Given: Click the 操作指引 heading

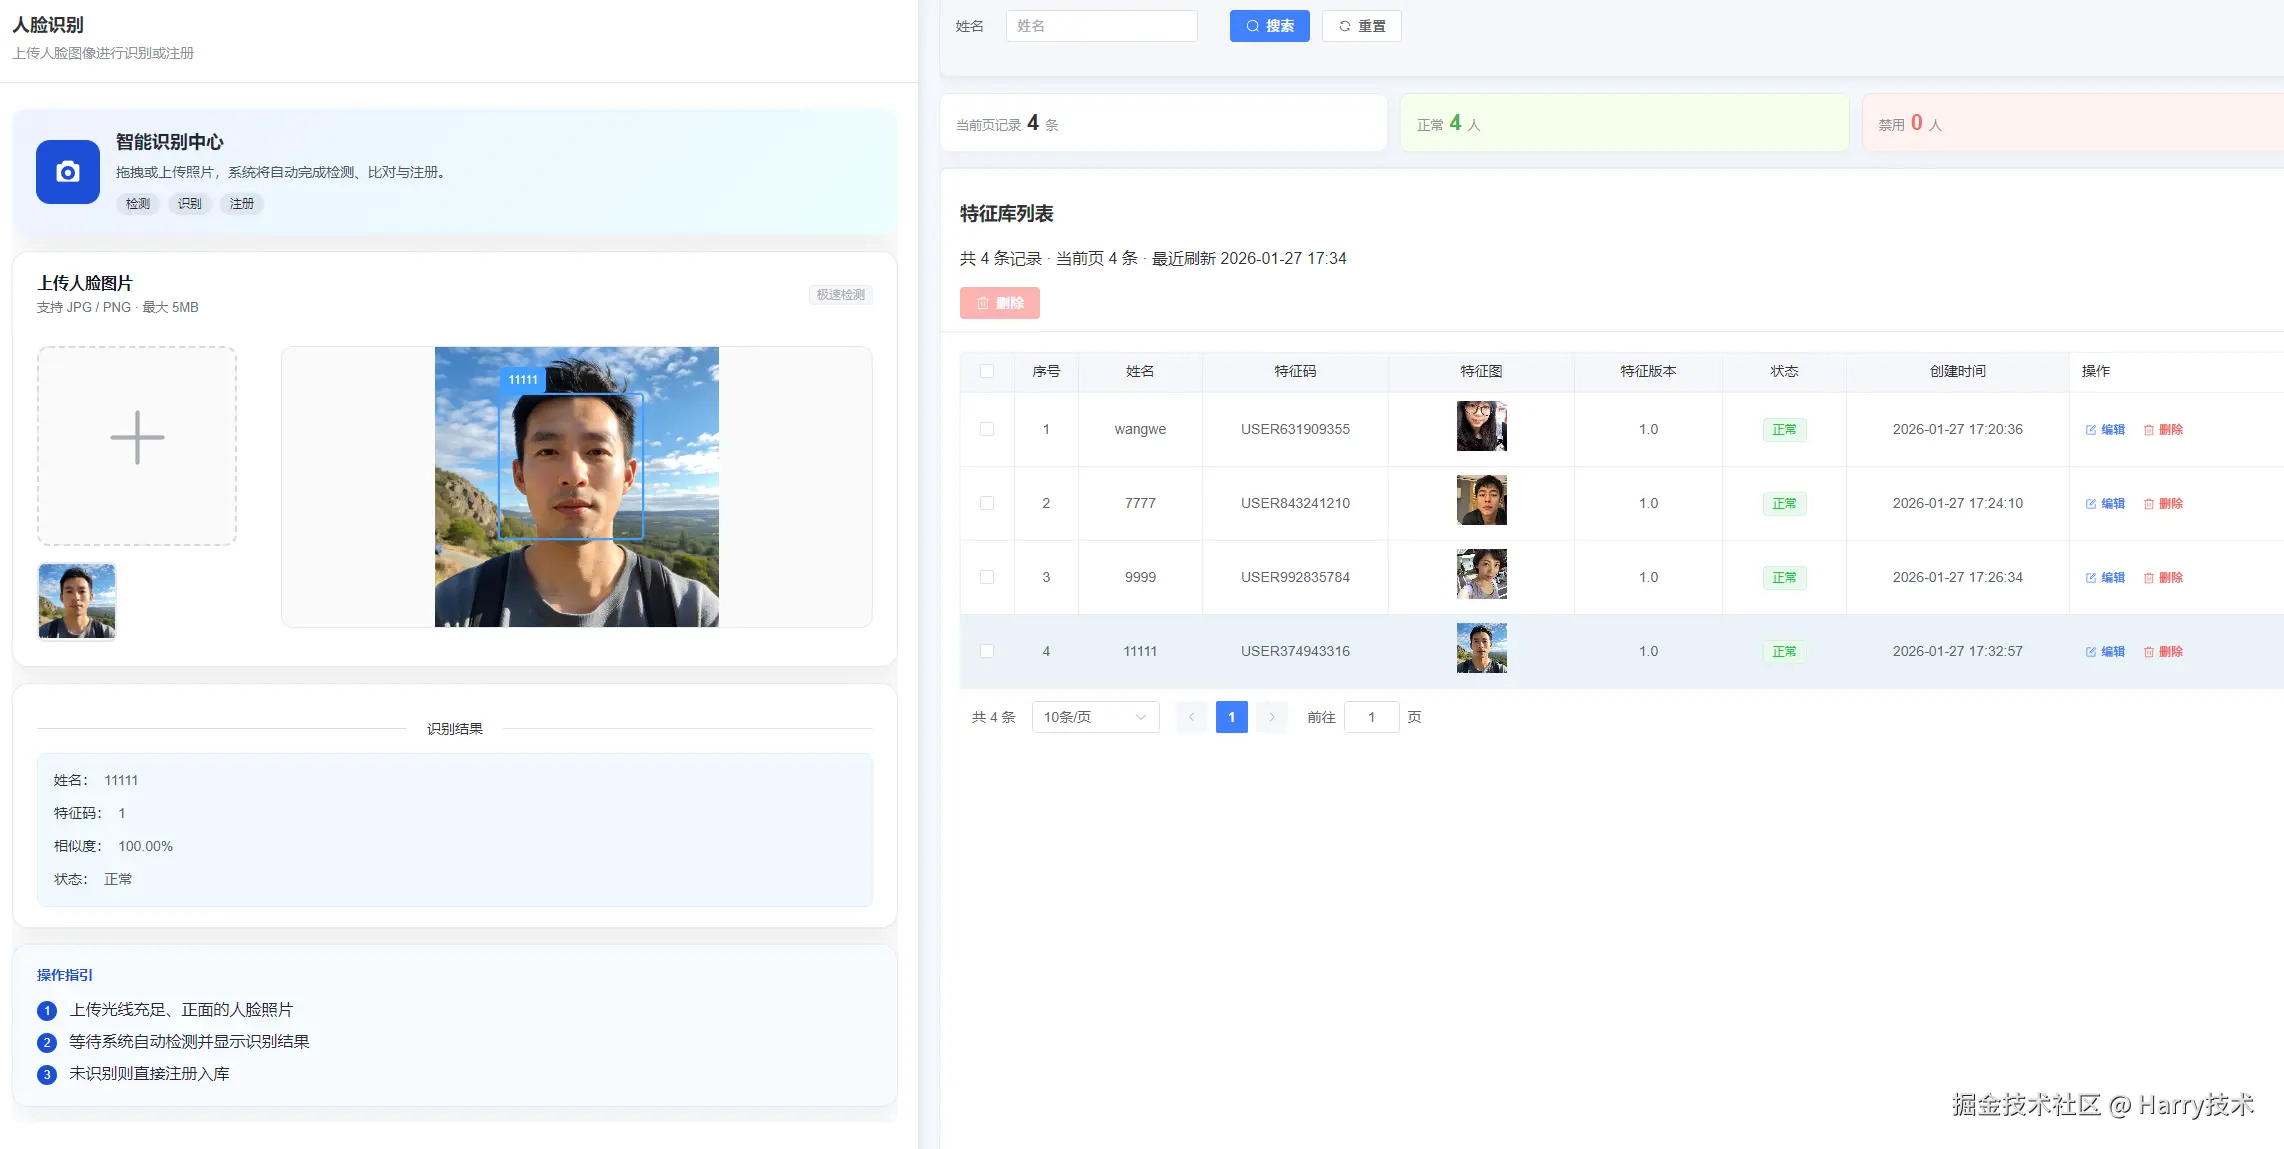Looking at the screenshot, I should click(65, 975).
